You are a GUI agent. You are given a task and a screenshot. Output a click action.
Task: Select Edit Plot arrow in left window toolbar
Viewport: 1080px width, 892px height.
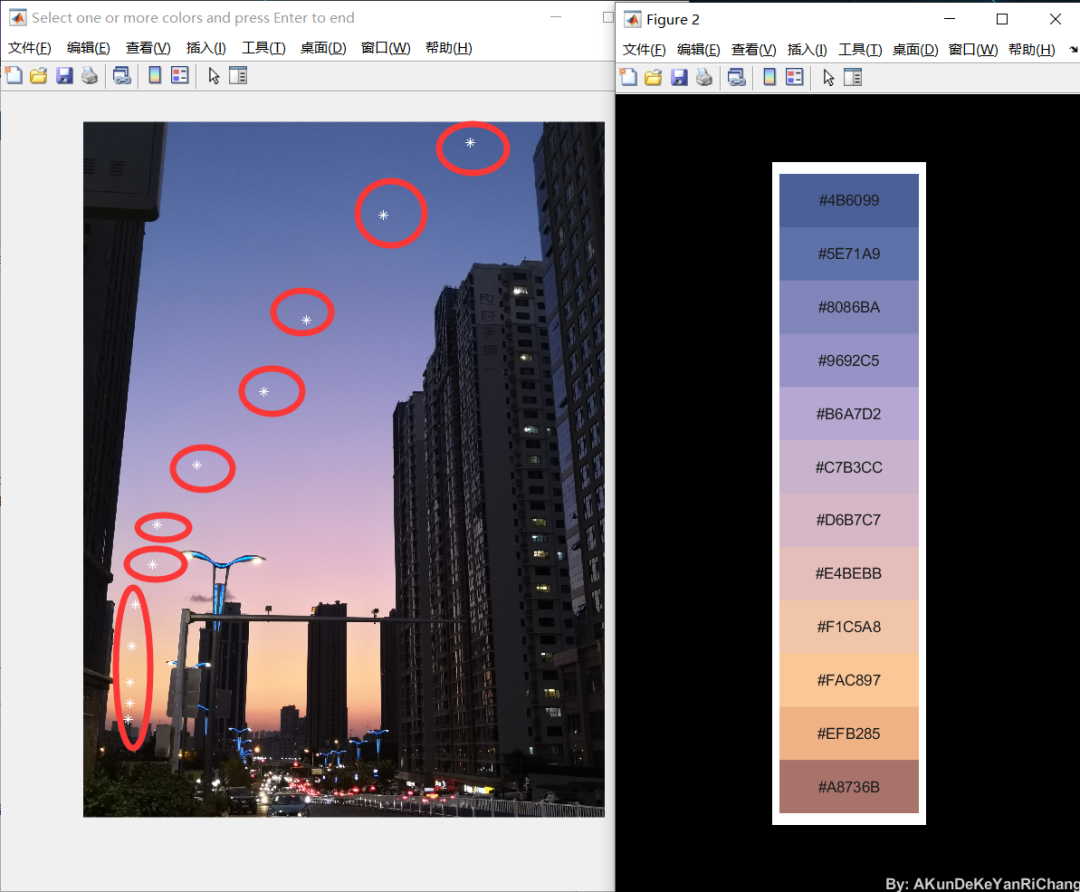(x=214, y=76)
